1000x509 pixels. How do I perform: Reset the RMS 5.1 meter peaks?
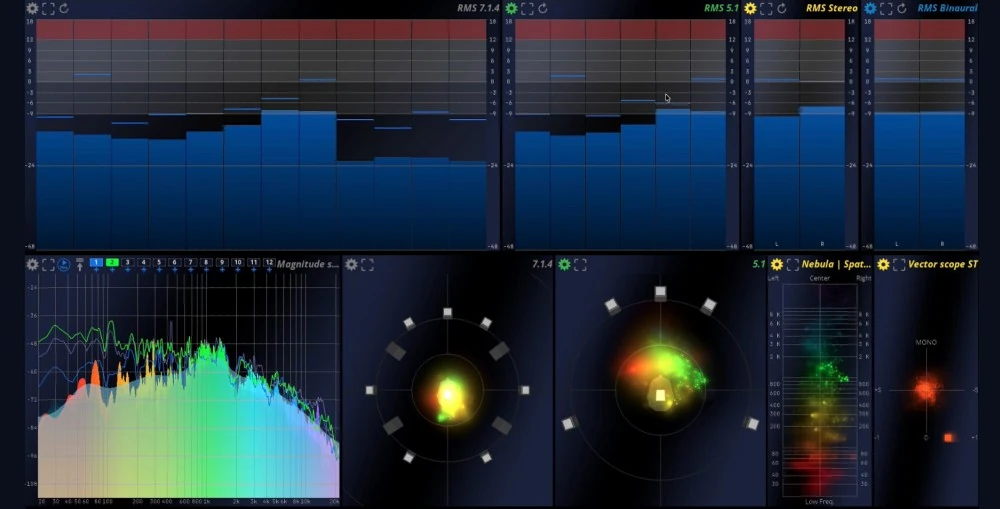tap(543, 8)
